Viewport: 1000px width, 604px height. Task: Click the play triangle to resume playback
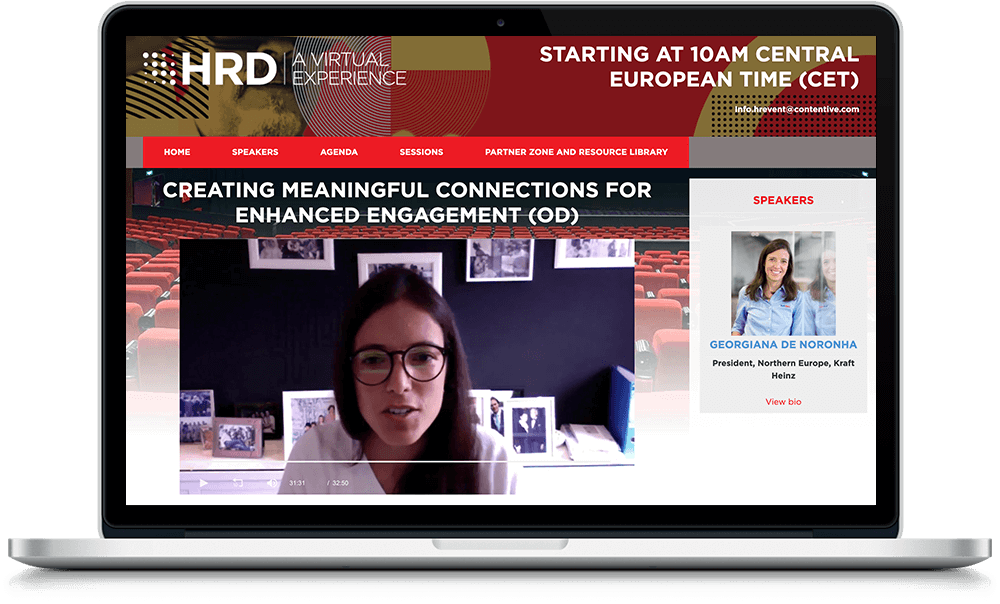point(204,481)
